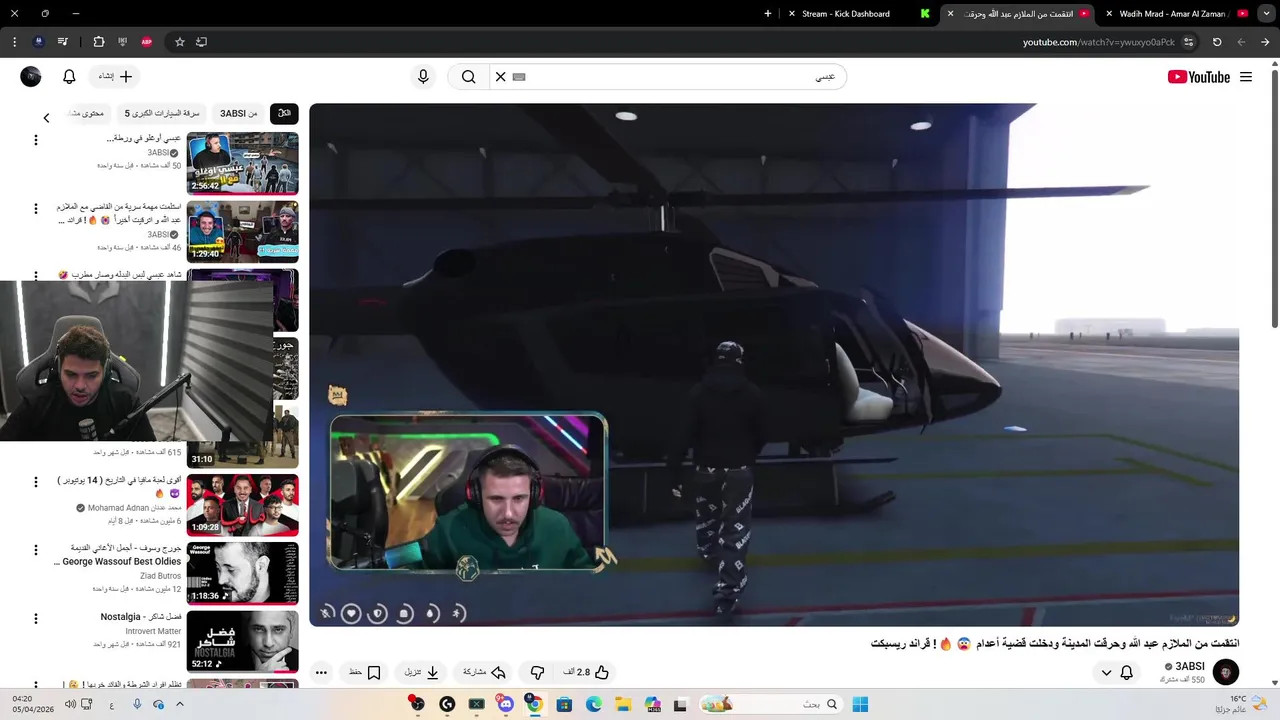
Task: Select the 'سرقة السيارات الكبرى 5' chip
Action: pyautogui.click(x=162, y=114)
